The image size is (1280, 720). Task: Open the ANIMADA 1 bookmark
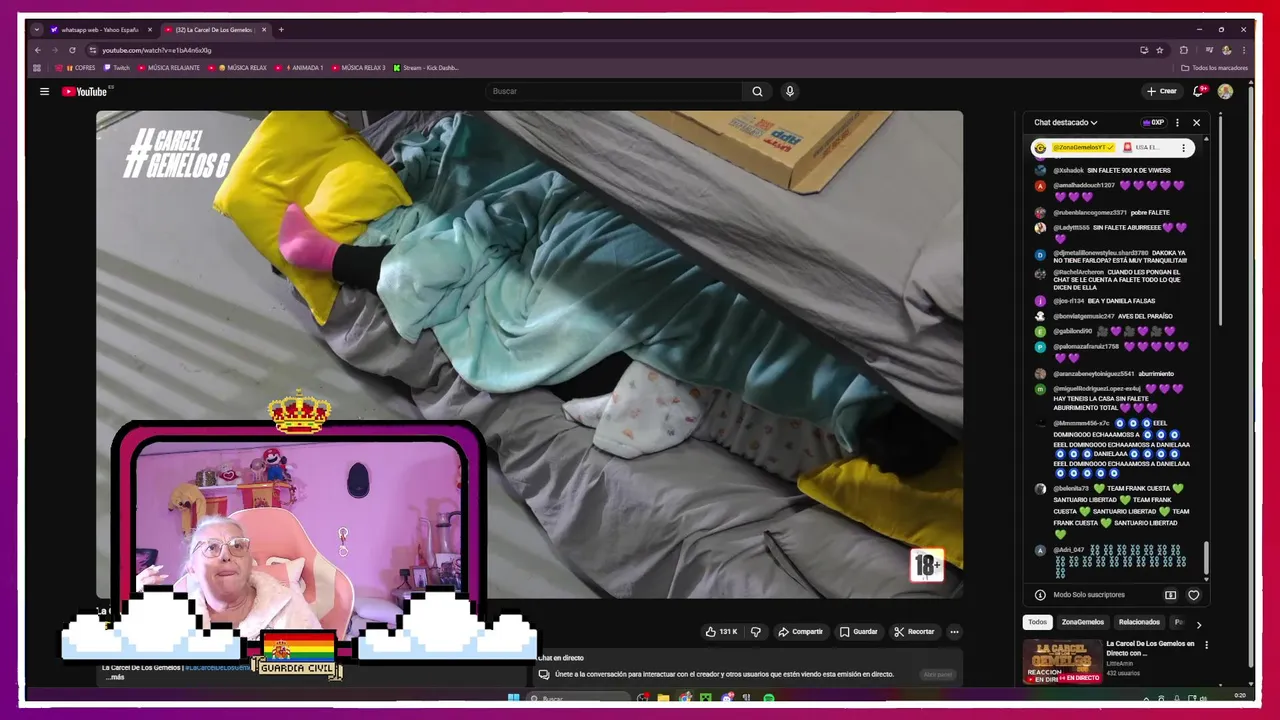pos(300,68)
